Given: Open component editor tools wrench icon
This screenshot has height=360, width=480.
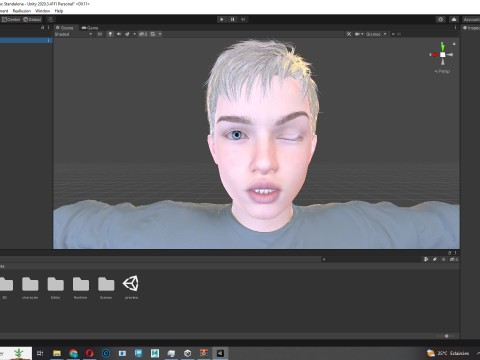Looking at the screenshot, I should [349, 34].
